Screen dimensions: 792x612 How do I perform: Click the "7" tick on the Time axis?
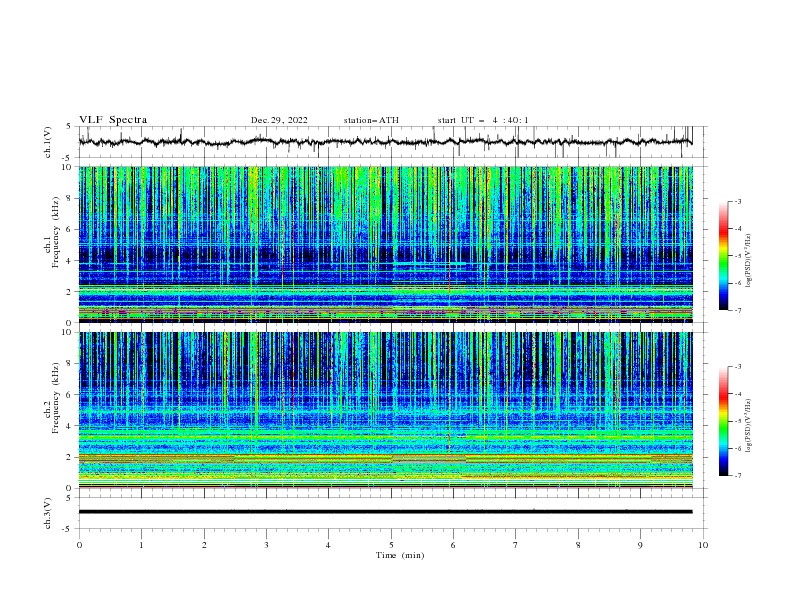pyautogui.click(x=516, y=545)
